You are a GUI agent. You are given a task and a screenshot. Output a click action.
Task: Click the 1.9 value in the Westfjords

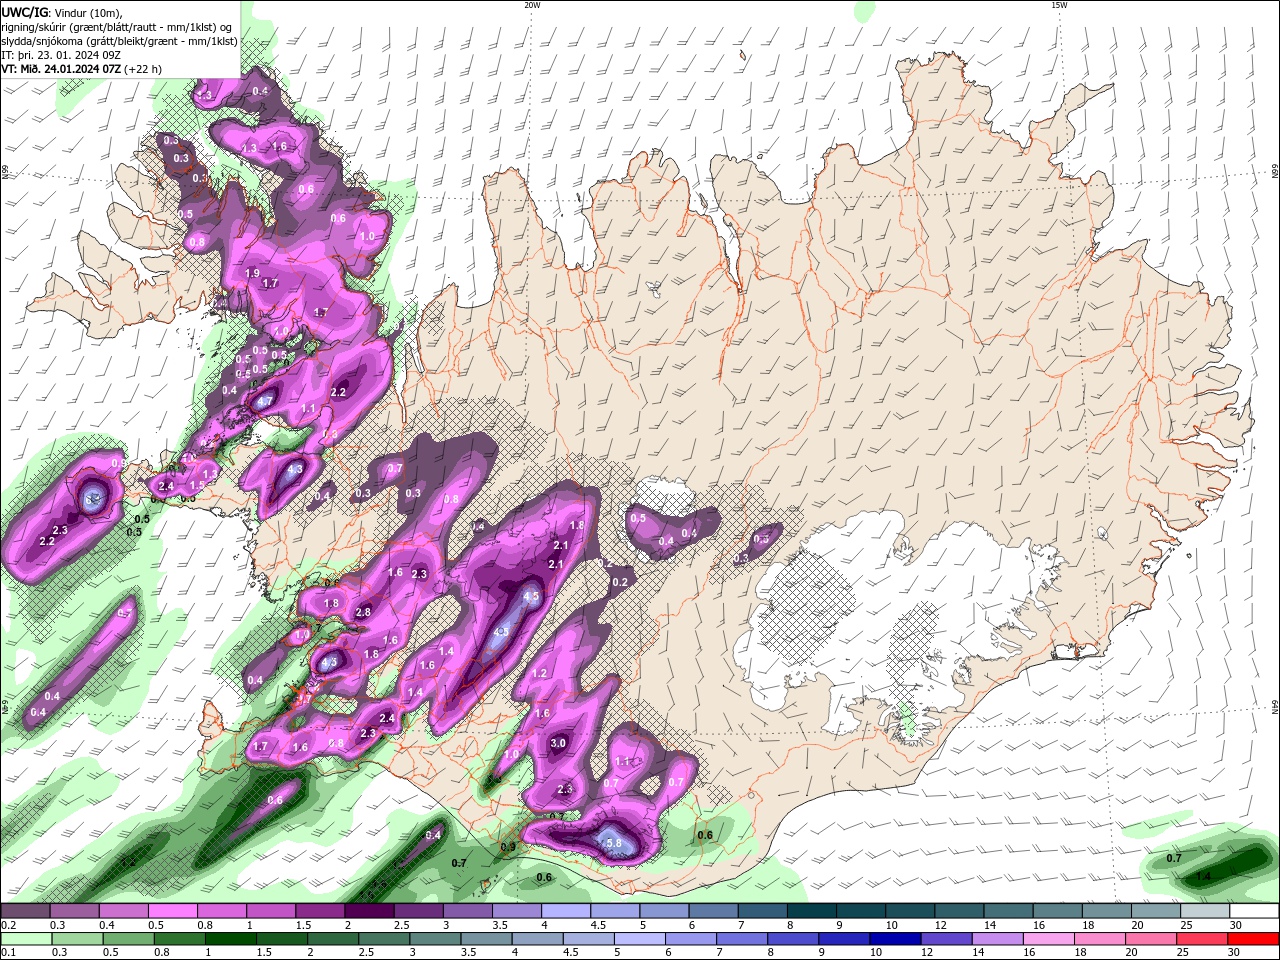[252, 273]
